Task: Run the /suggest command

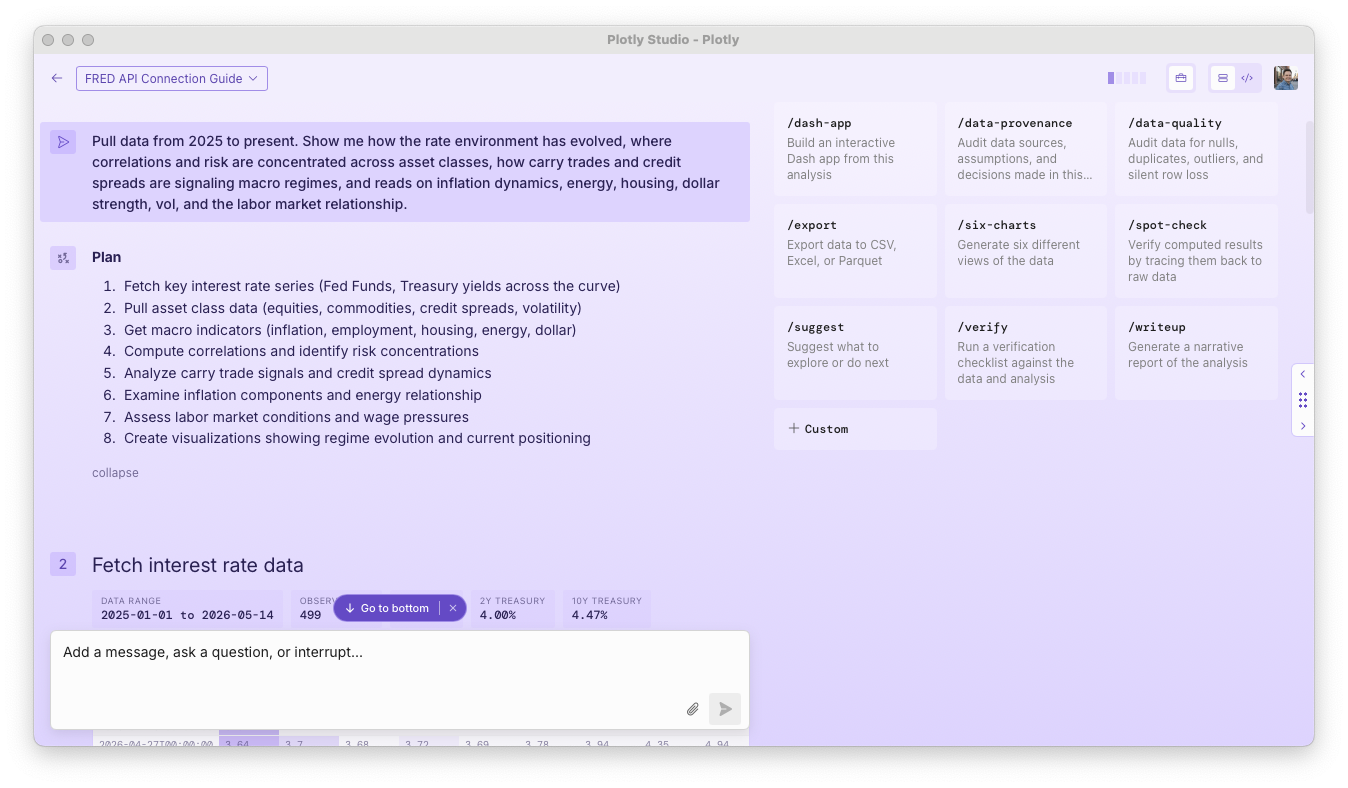Action: (856, 353)
